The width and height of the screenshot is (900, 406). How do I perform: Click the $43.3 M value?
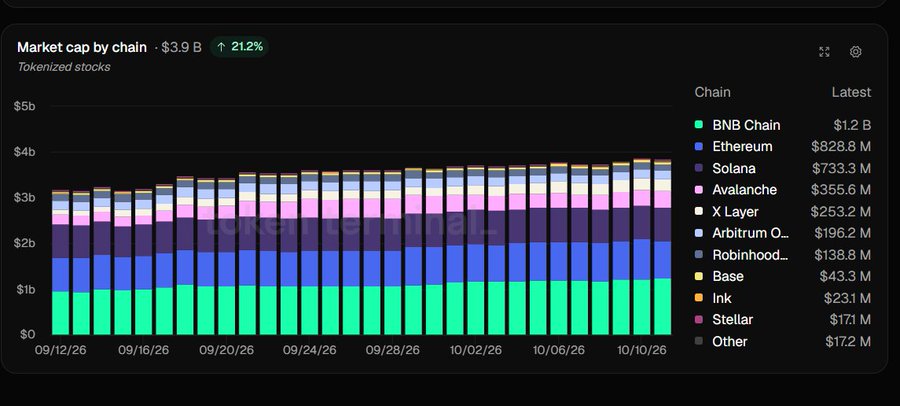point(845,276)
